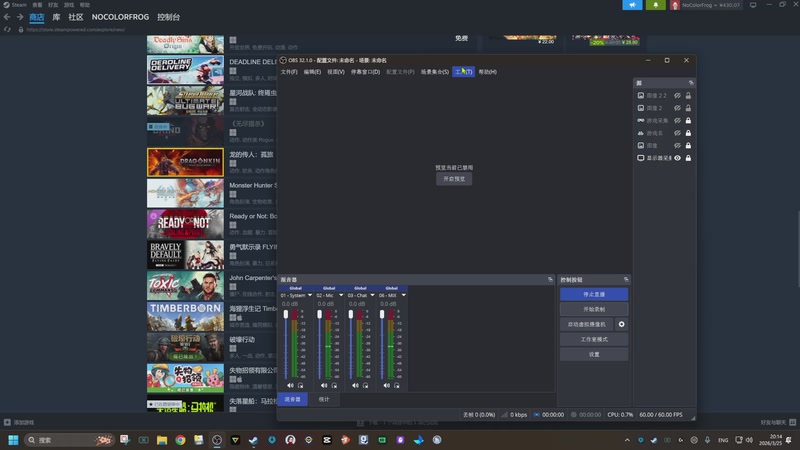
Task: Adjust the 01 - System volume fader
Action: [286, 314]
